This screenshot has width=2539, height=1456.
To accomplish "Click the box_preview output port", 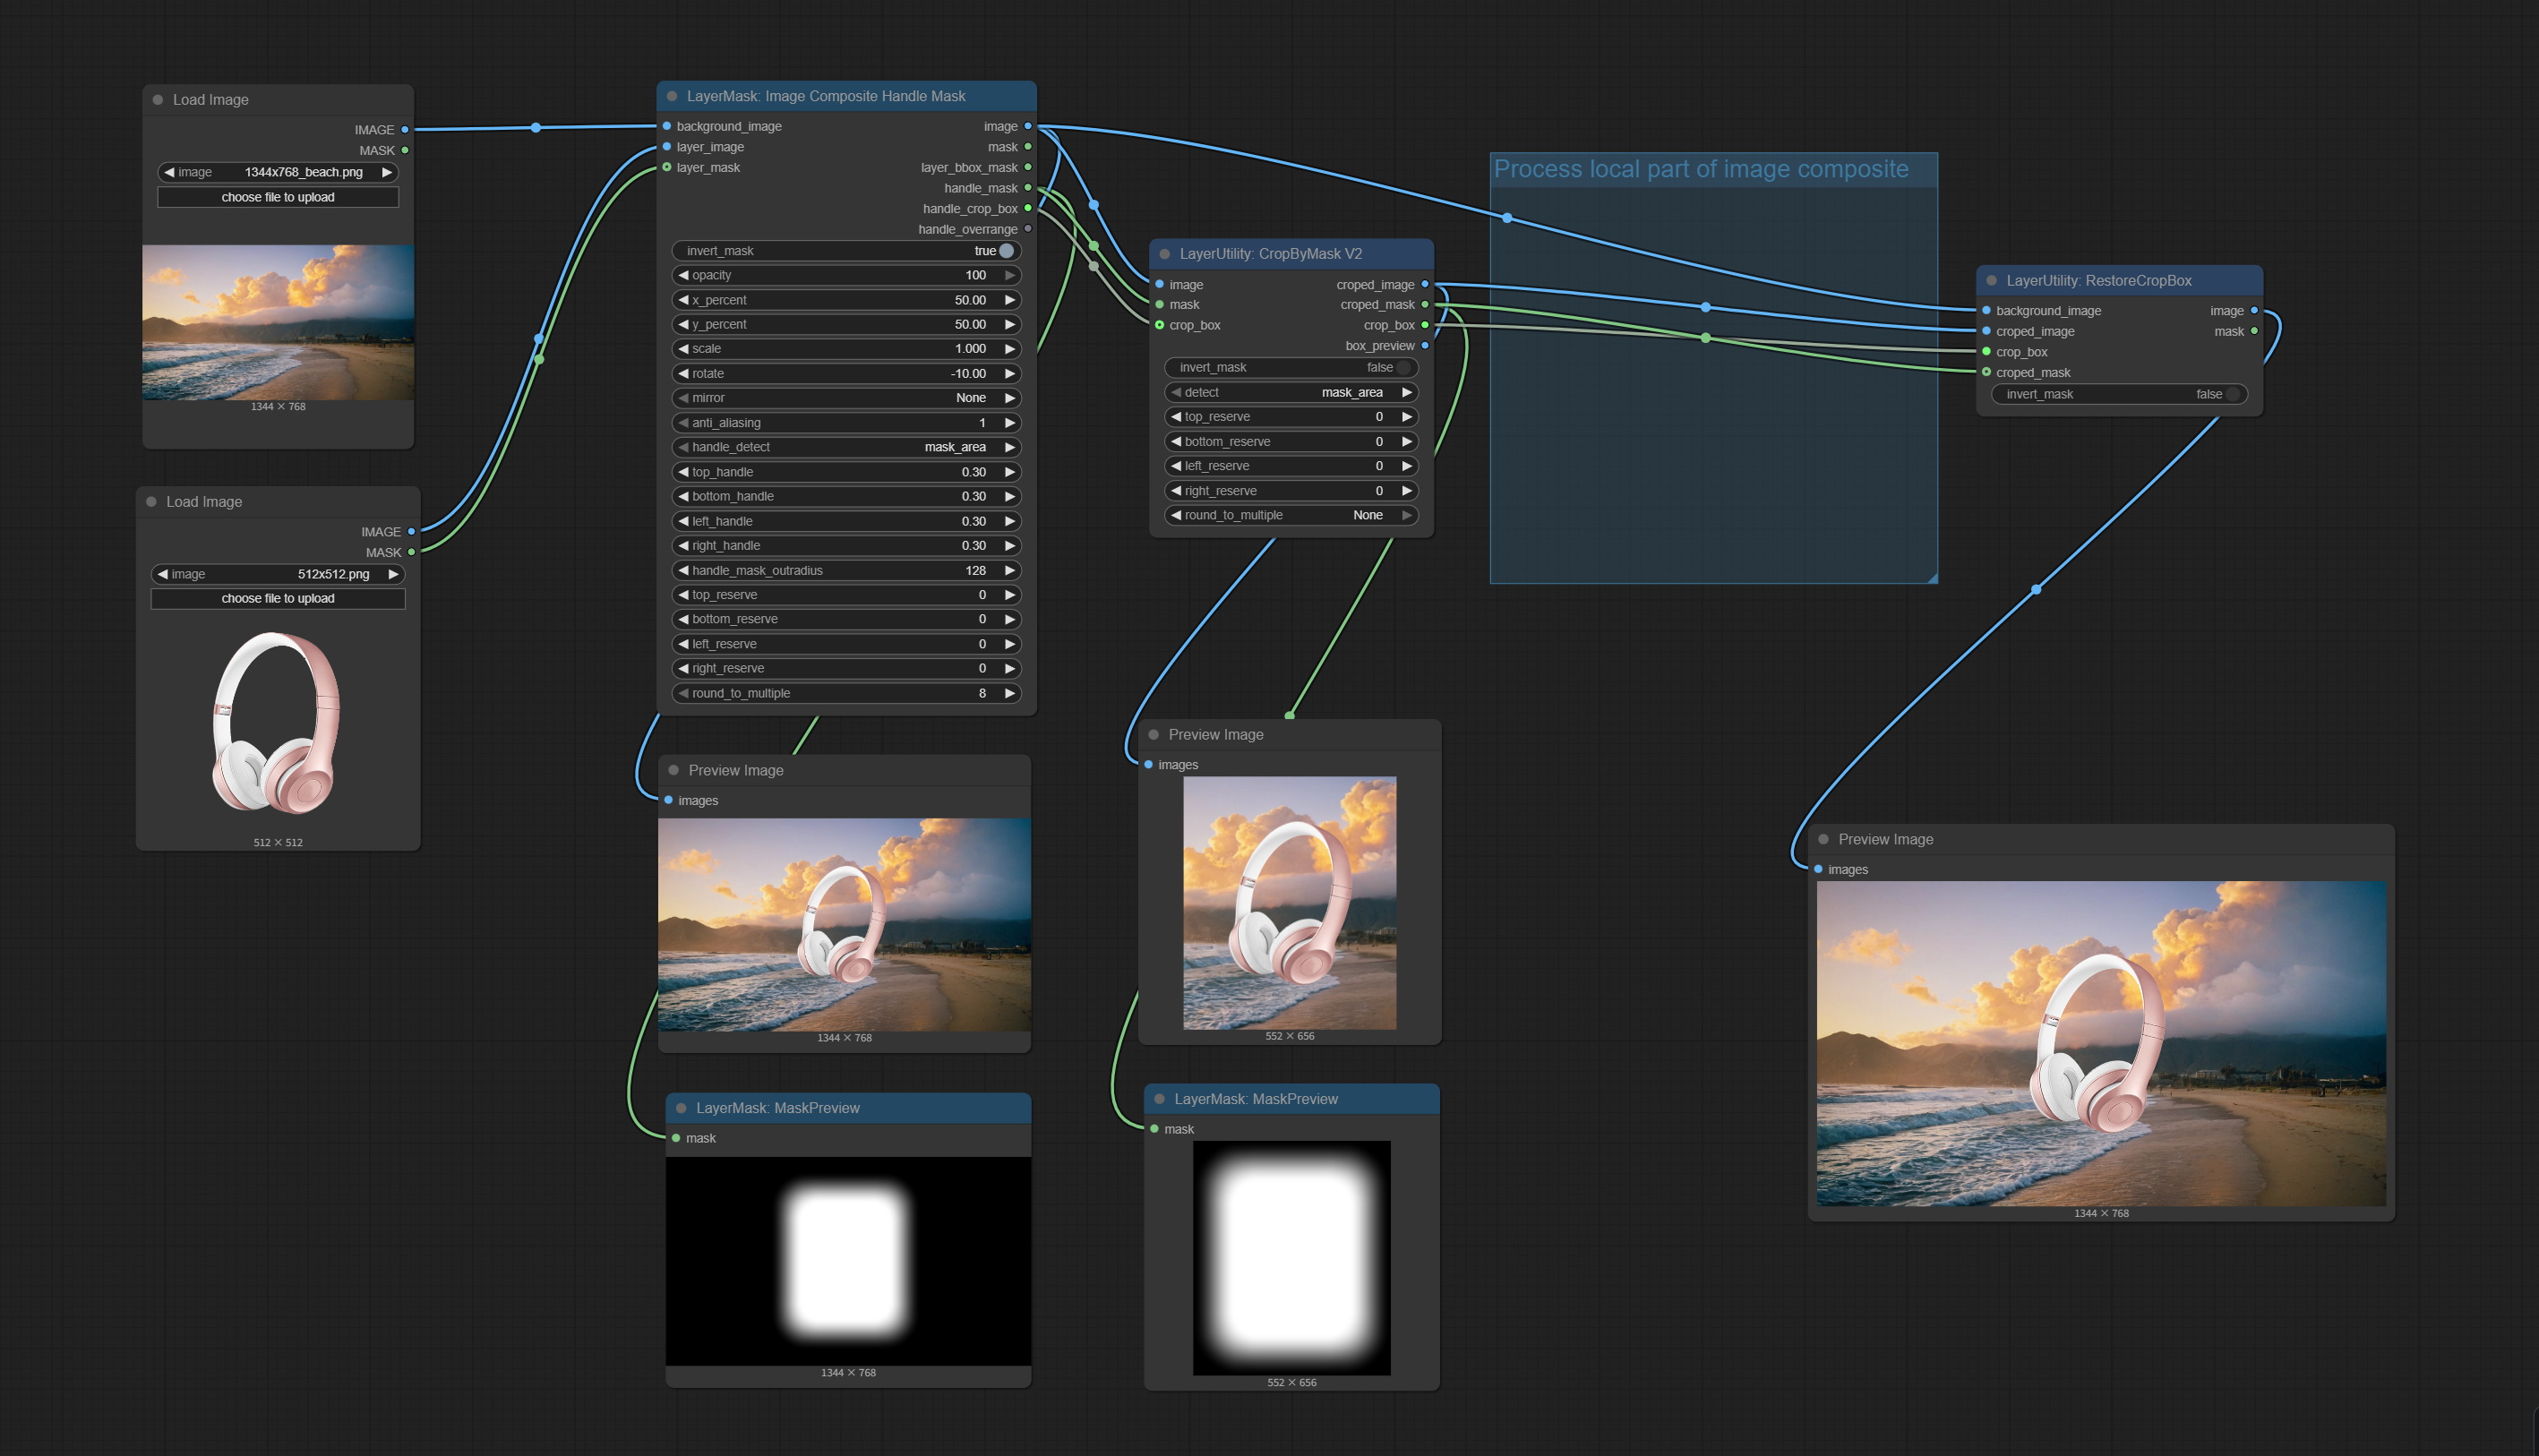I will click(1425, 346).
